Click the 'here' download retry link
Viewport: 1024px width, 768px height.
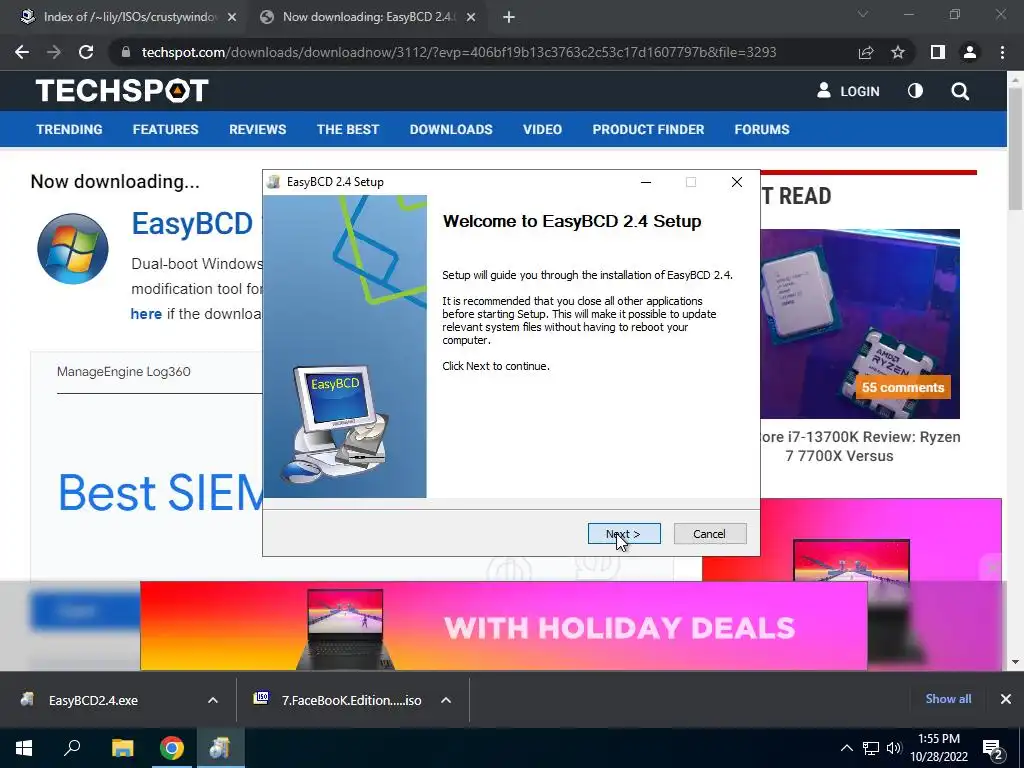click(x=146, y=314)
